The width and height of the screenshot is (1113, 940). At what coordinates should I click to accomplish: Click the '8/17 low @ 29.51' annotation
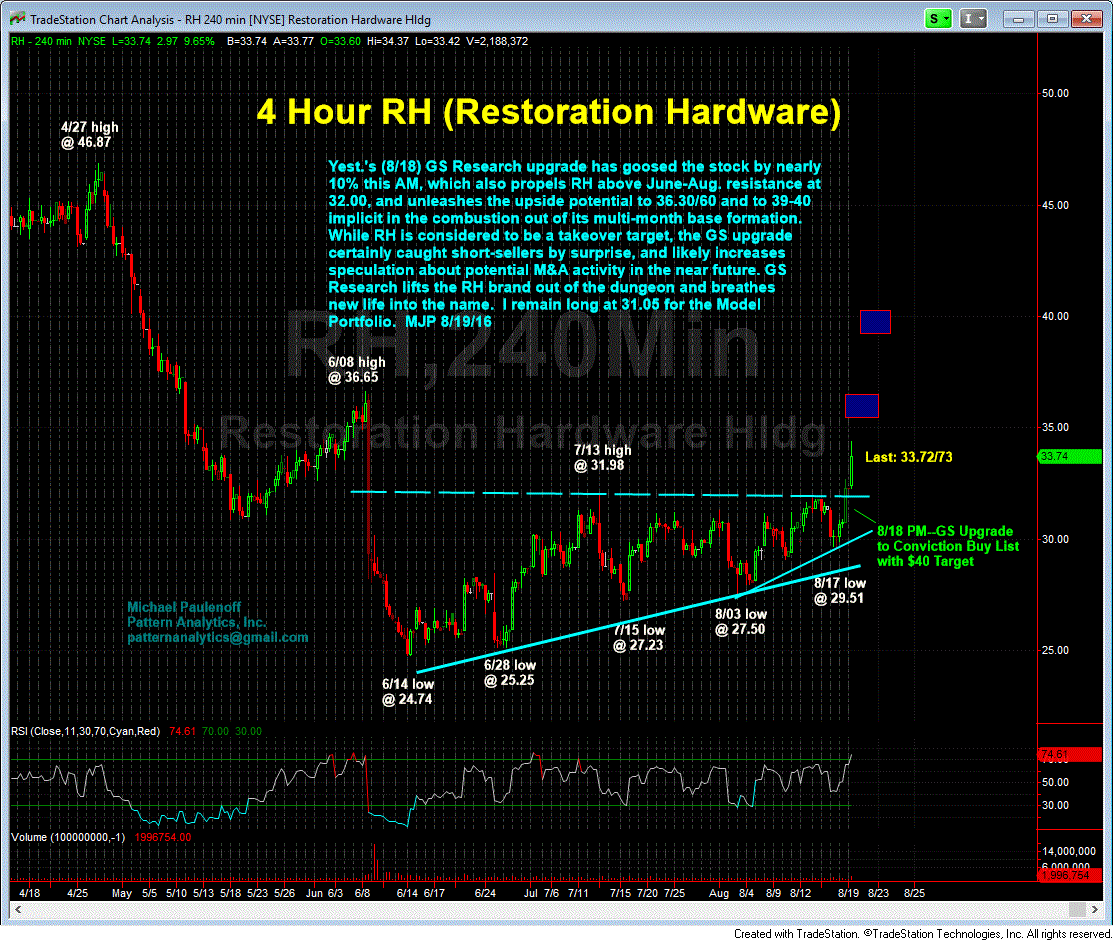[839, 591]
